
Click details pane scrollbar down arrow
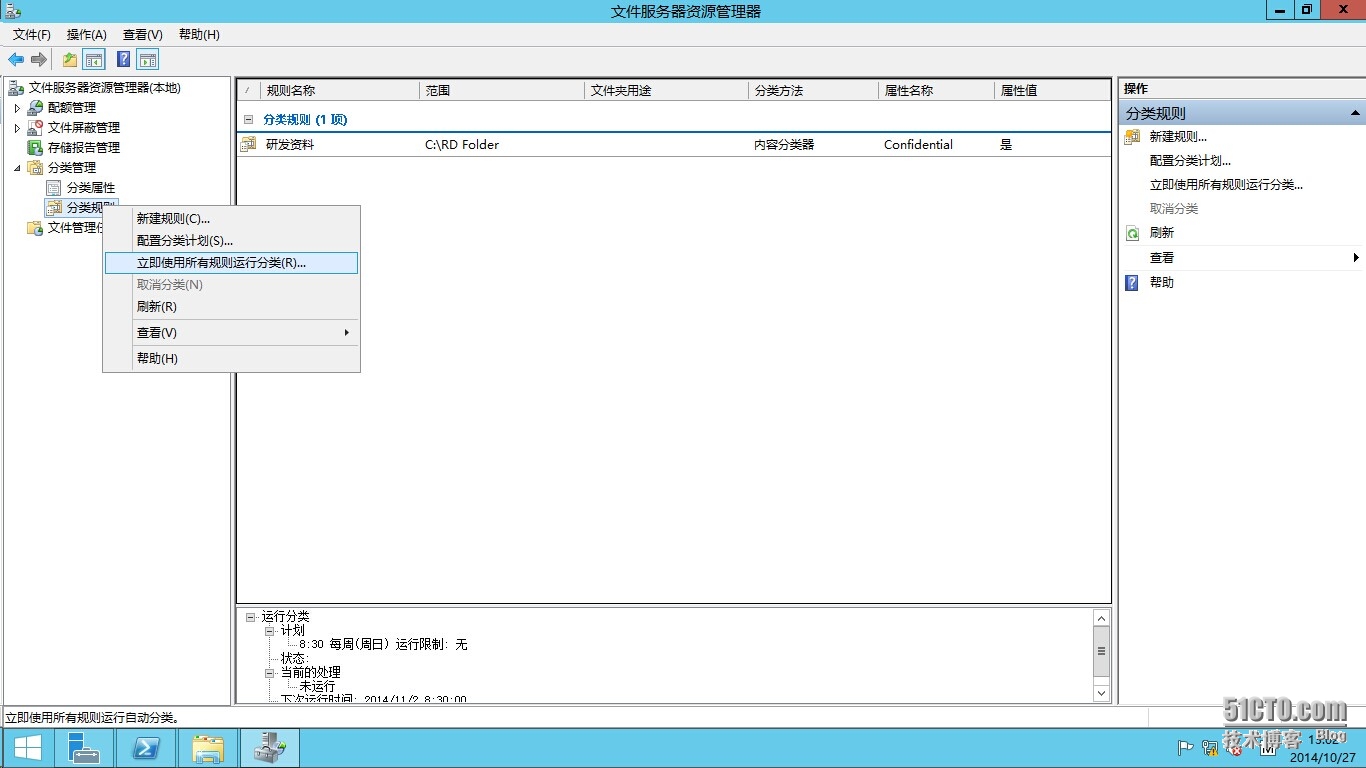[x=1101, y=692]
